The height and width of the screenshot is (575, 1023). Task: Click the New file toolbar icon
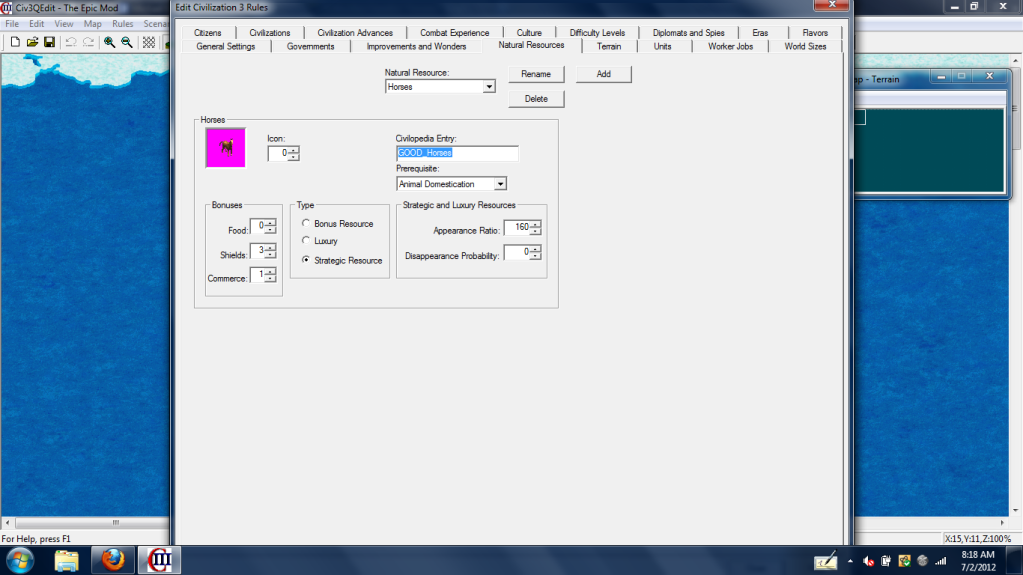(15, 42)
